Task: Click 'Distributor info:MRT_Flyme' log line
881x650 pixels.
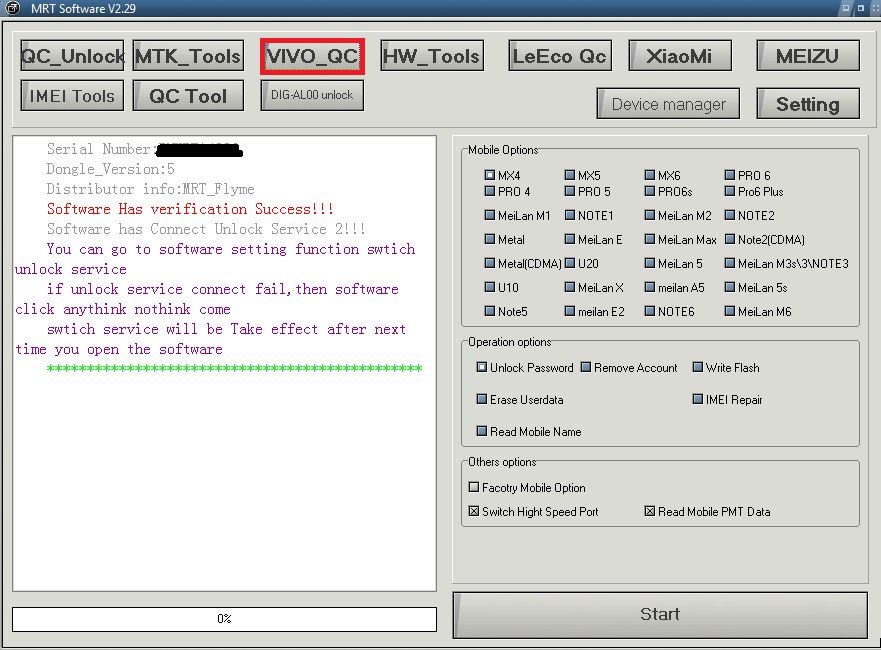Action: click(151, 189)
